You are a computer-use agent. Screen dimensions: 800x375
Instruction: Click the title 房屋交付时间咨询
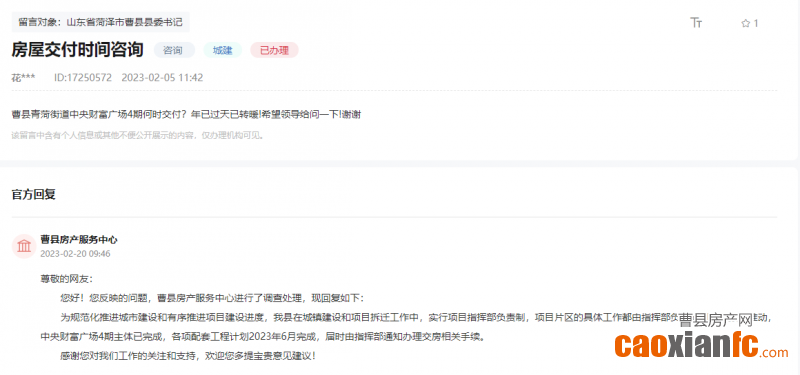coord(78,50)
